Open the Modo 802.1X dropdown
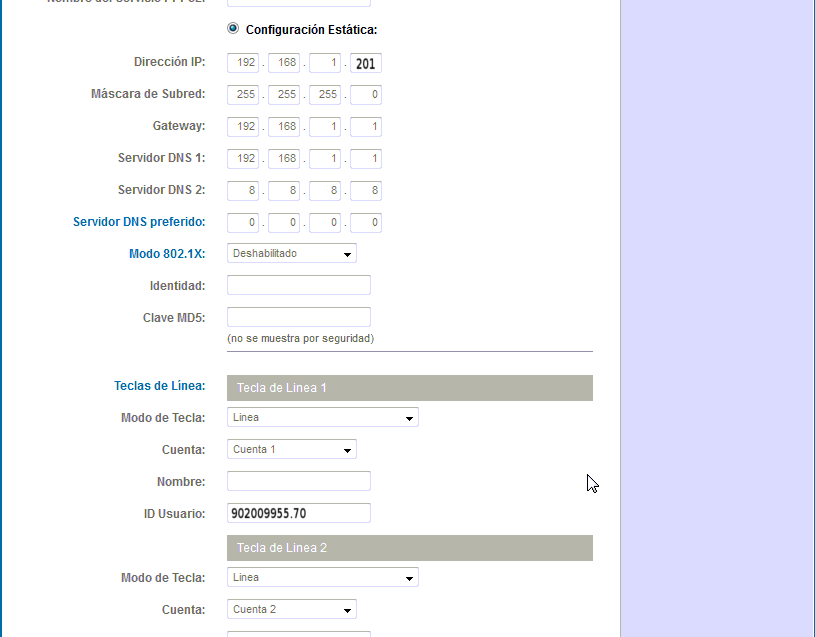 pyautogui.click(x=291, y=253)
